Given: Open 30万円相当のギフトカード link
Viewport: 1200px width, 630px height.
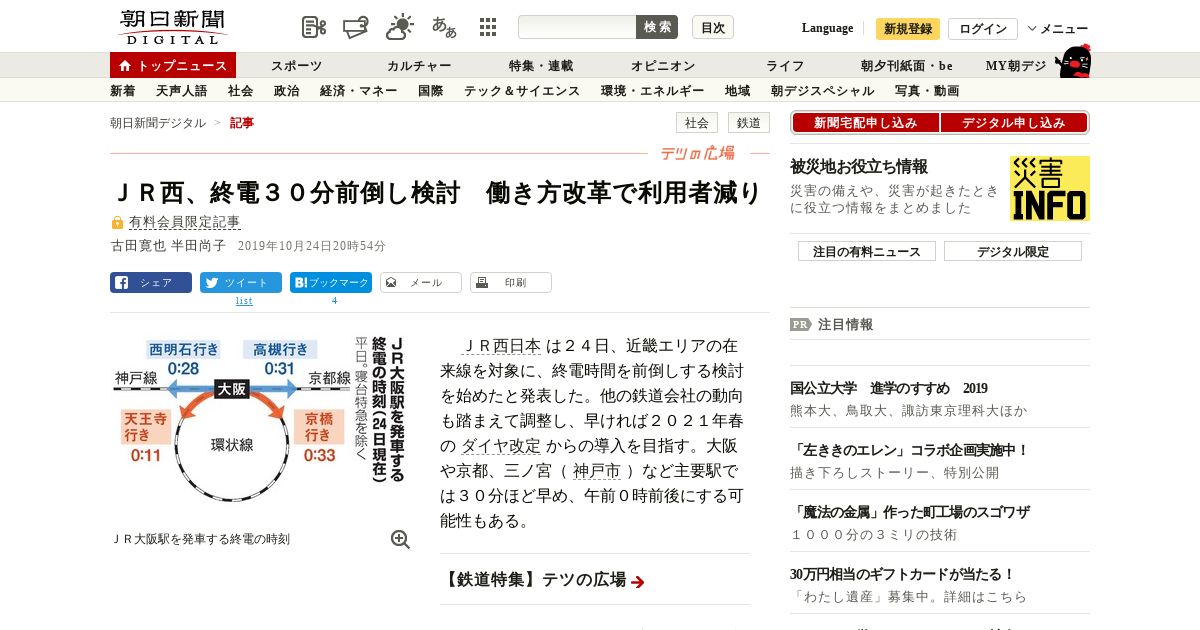Looking at the screenshot, I should [x=902, y=574].
